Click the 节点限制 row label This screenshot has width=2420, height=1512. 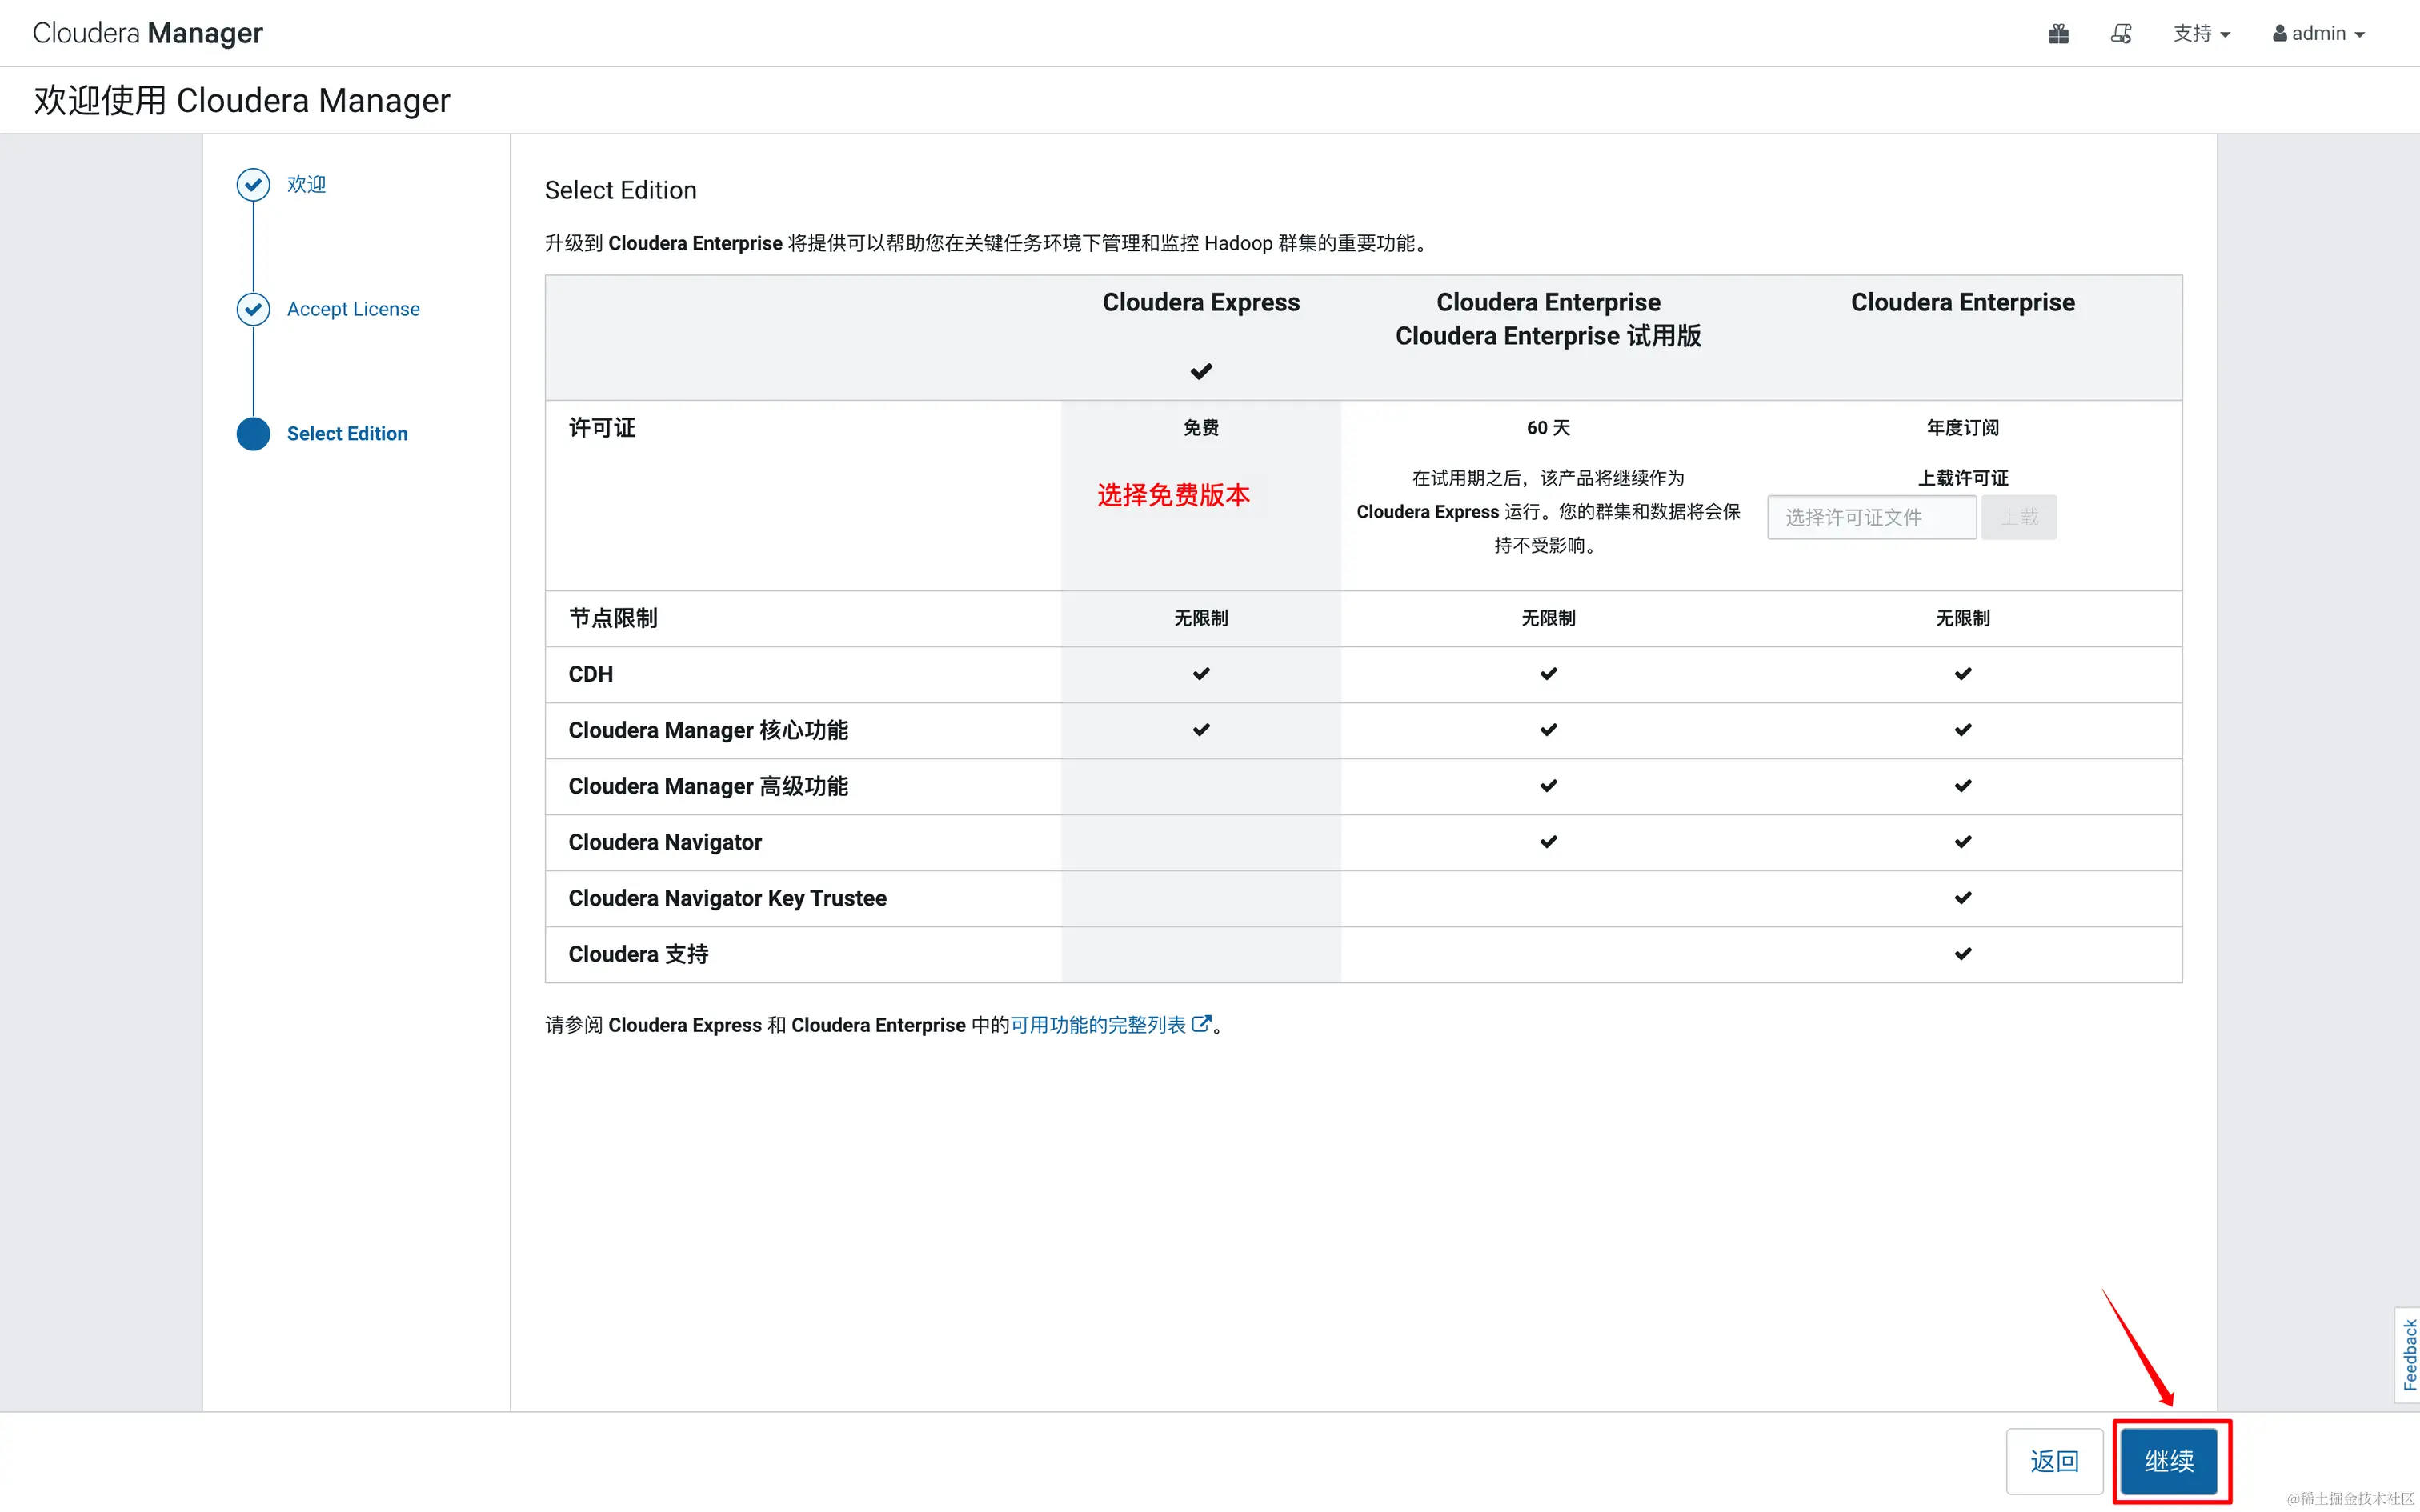(613, 618)
